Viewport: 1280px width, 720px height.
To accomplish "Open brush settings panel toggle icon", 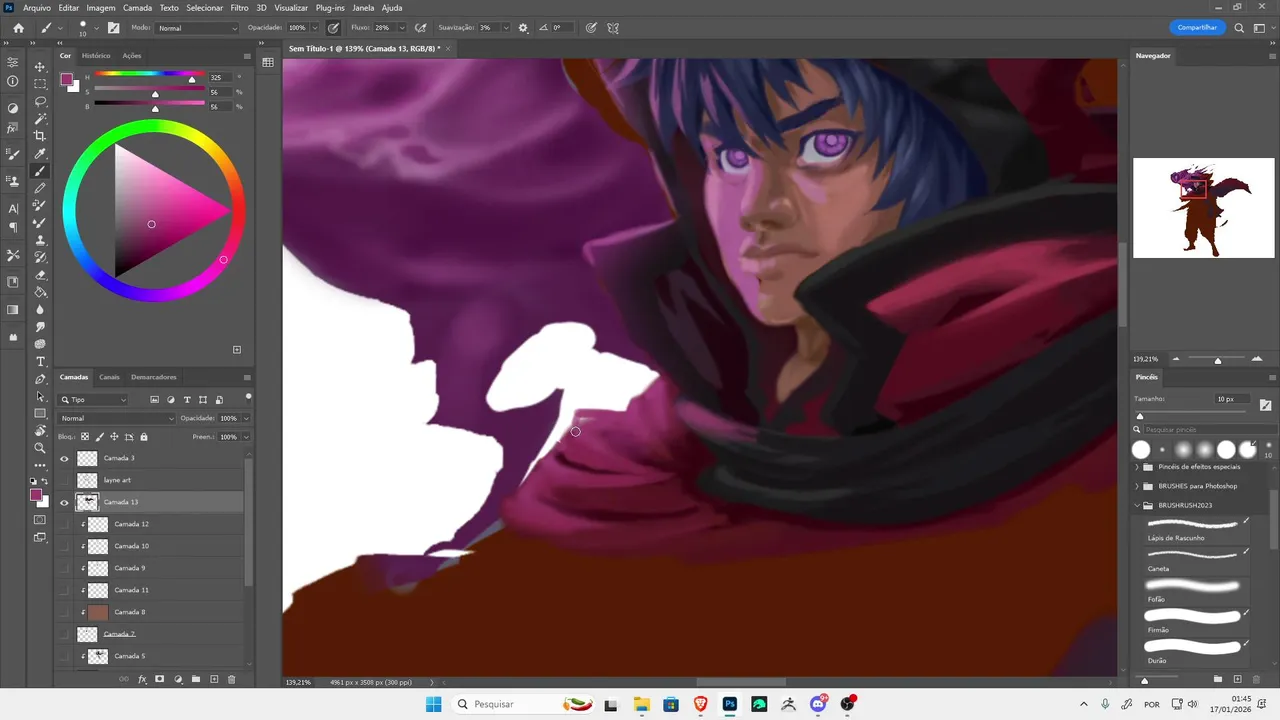I will point(113,28).
